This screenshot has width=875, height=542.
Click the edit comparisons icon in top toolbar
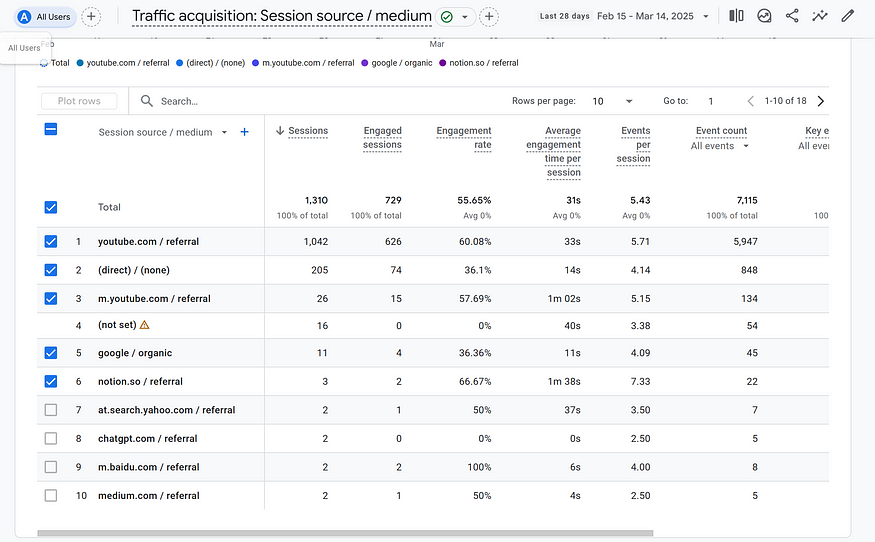click(x=737, y=16)
